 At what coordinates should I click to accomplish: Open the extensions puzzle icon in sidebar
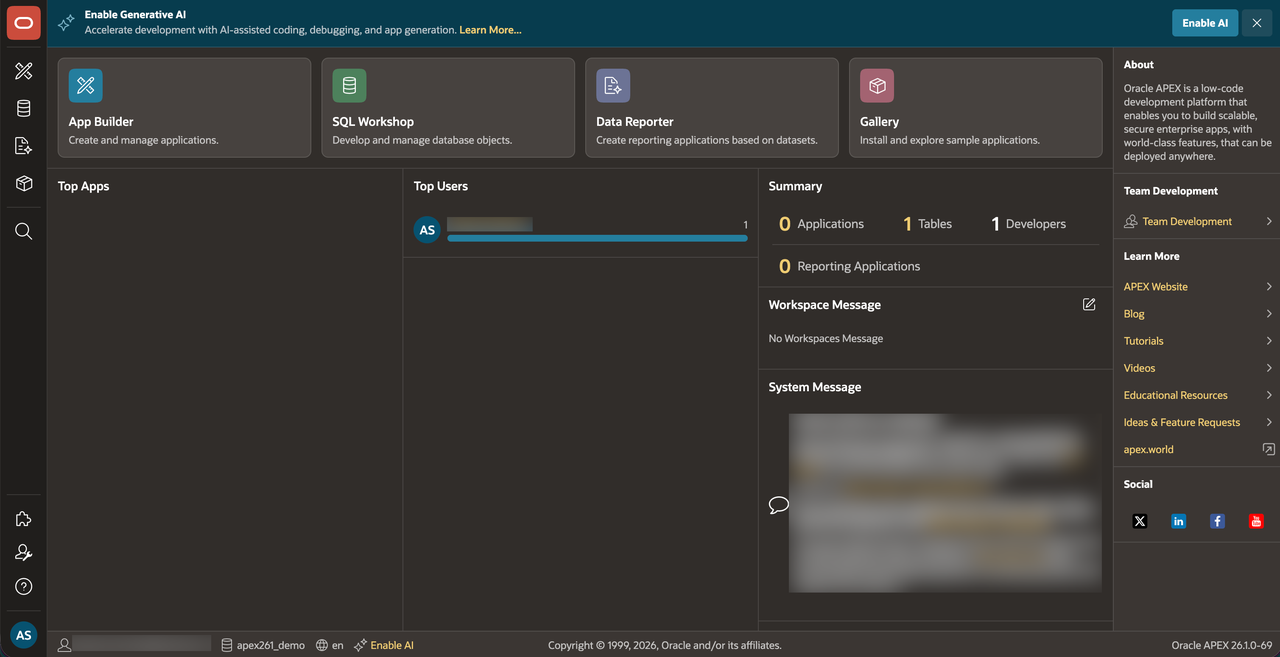24,519
